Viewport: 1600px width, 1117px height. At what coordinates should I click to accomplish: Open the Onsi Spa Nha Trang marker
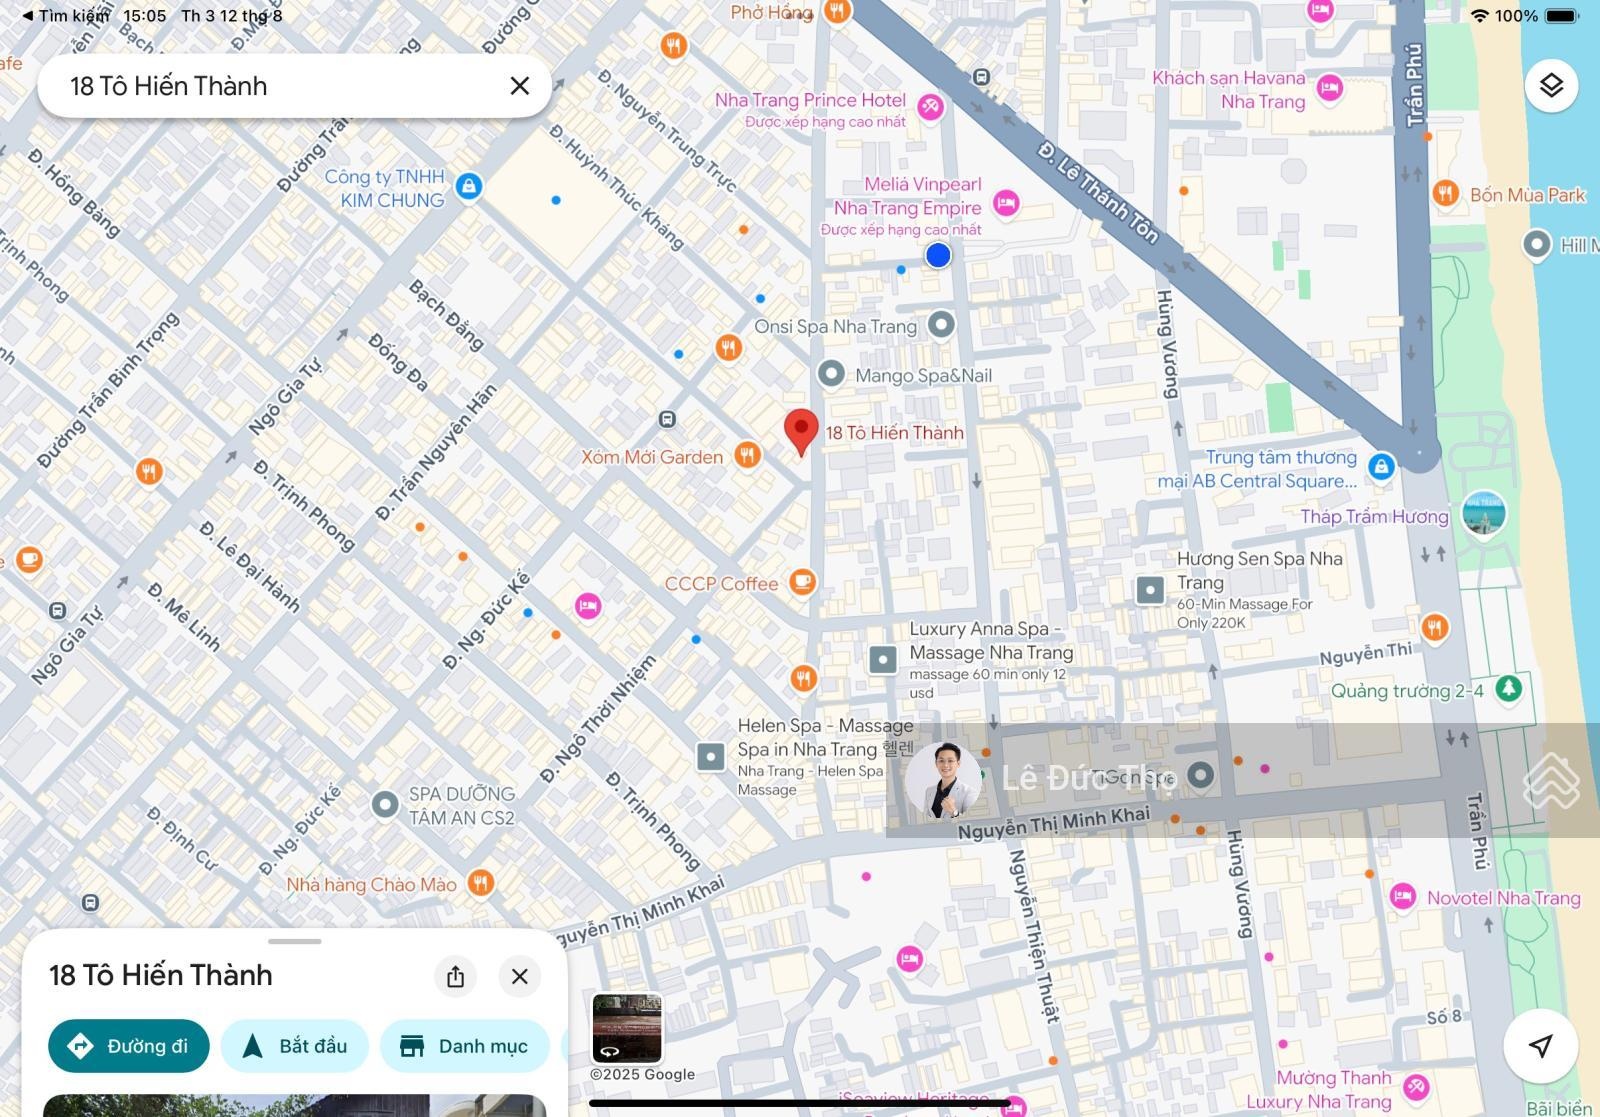[x=941, y=324]
